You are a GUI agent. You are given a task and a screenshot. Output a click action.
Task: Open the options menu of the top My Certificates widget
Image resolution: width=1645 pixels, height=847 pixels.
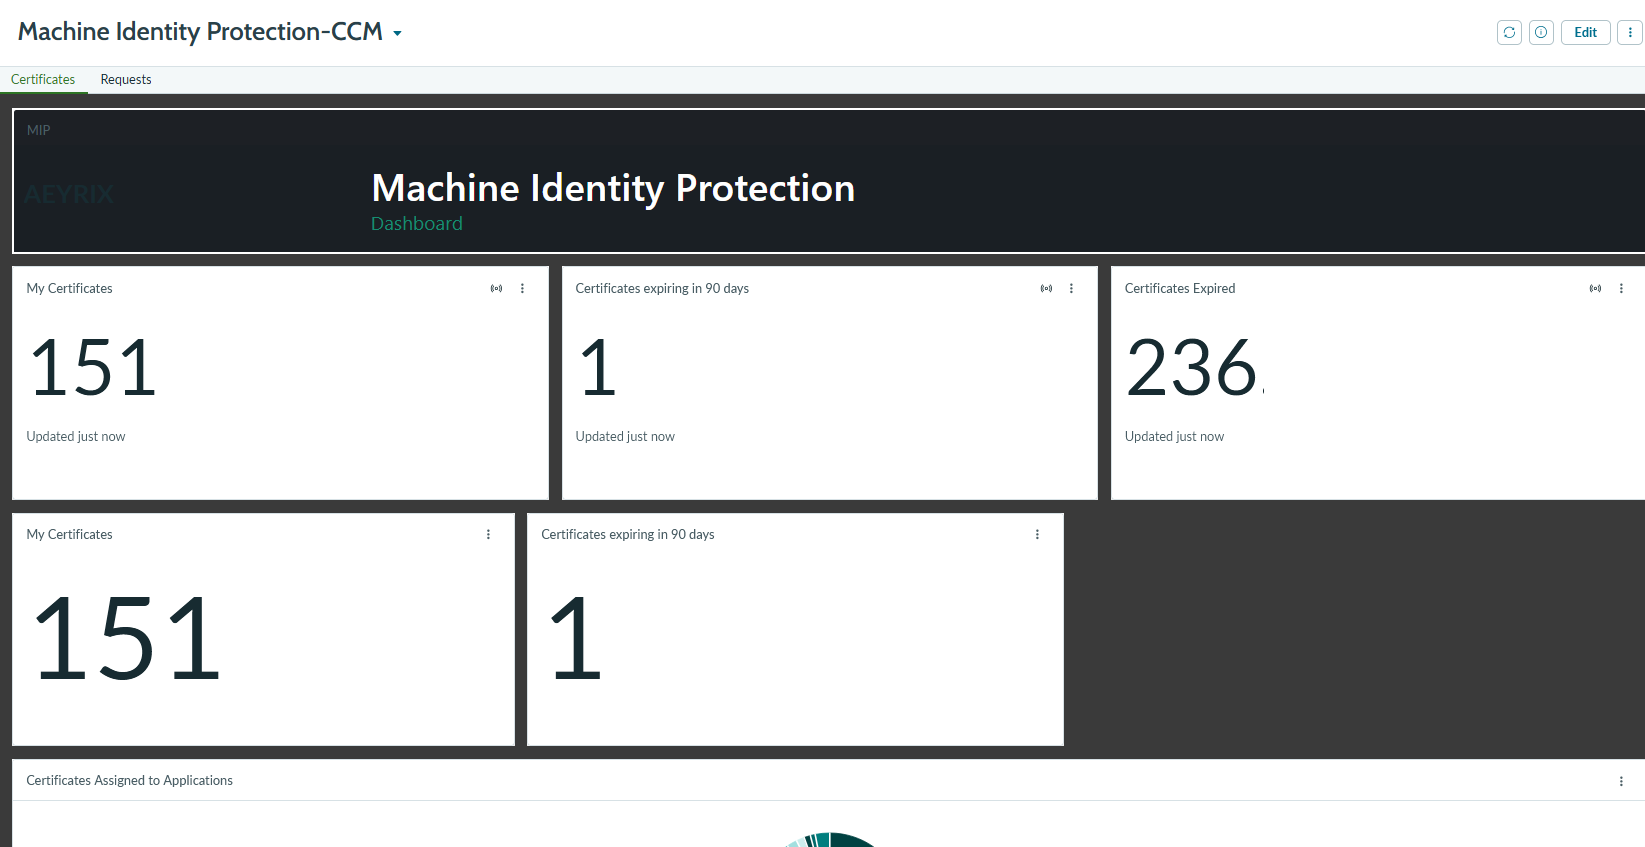point(522,288)
